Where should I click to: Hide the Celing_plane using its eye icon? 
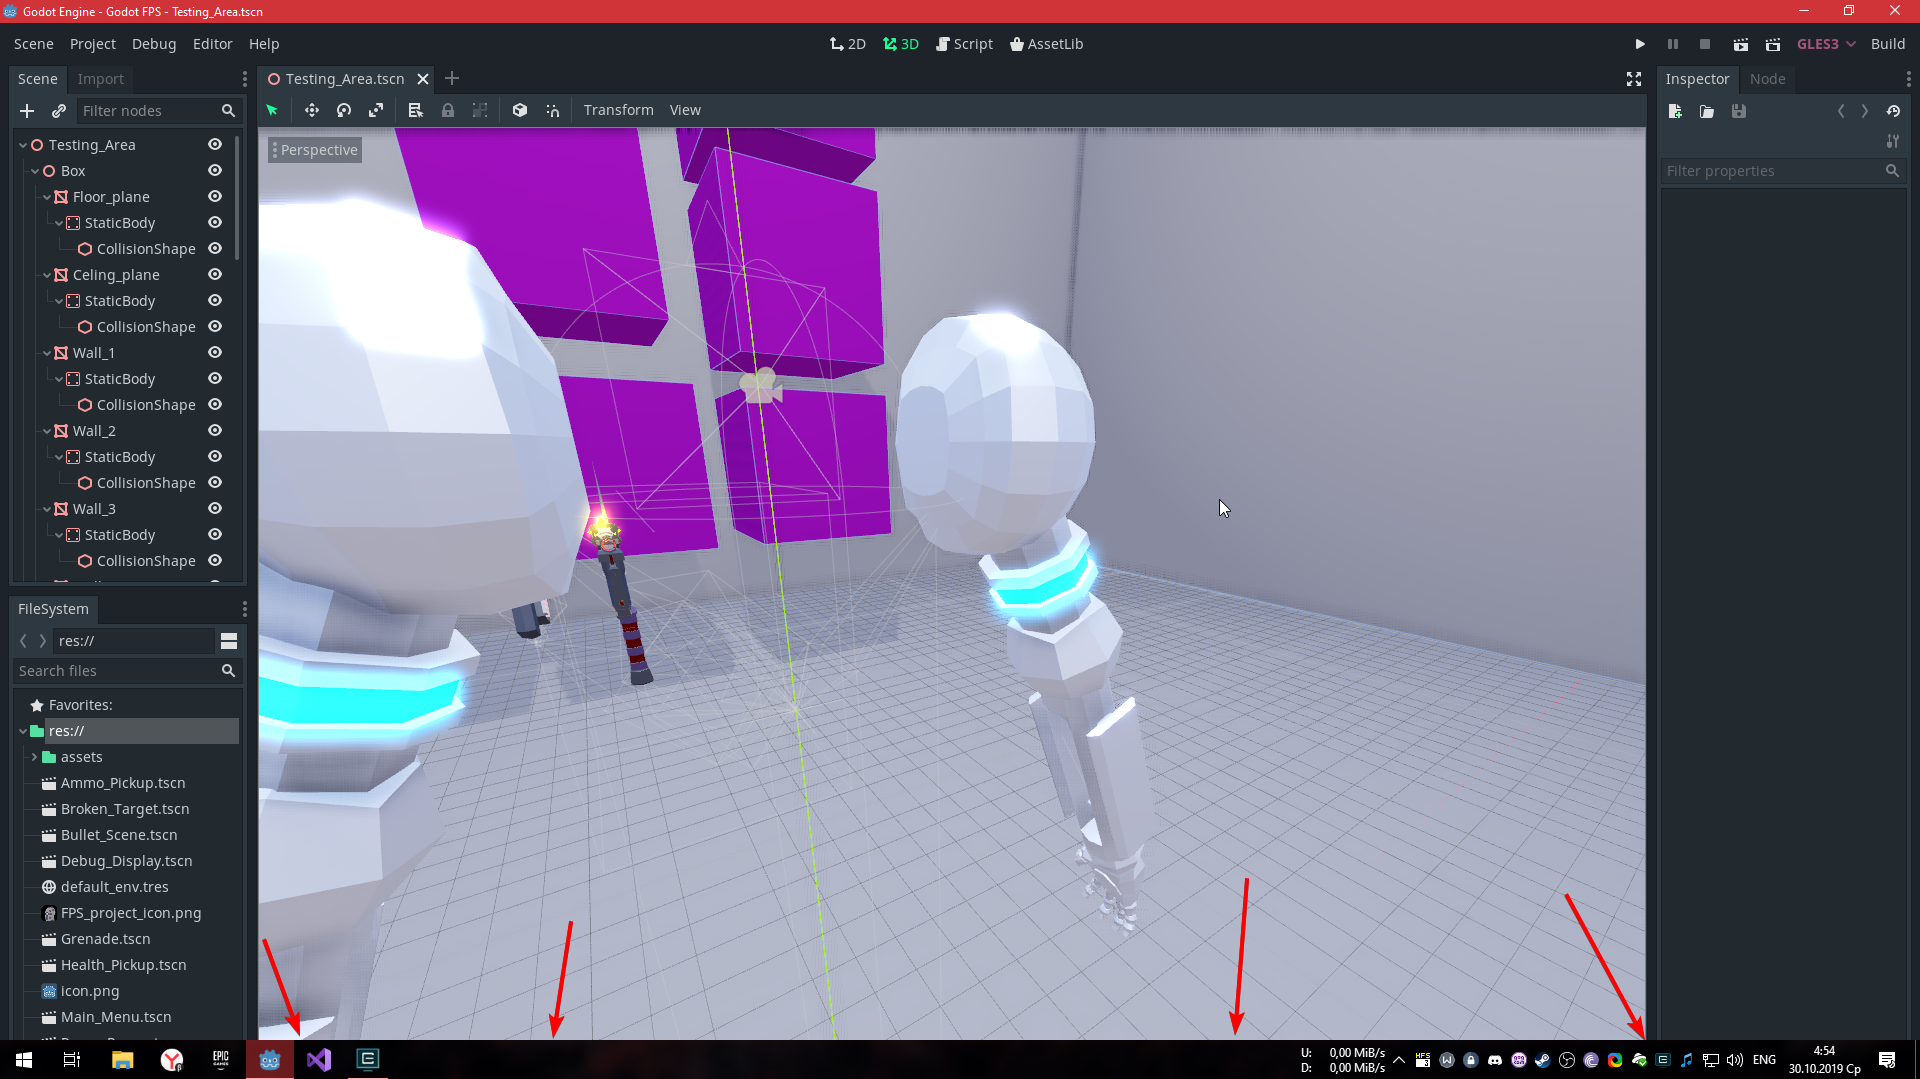pos(215,274)
